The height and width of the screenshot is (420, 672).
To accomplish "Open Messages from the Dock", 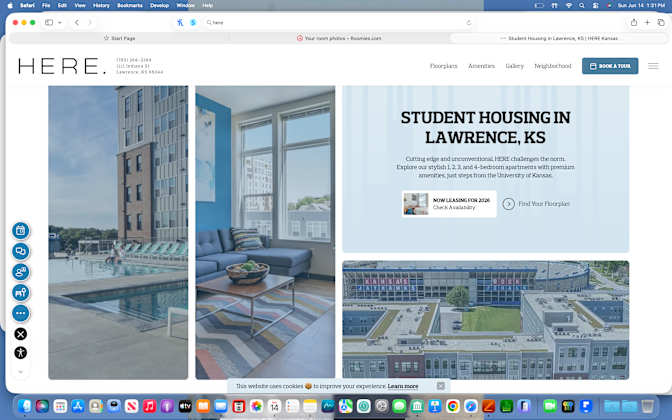I will click(399, 406).
